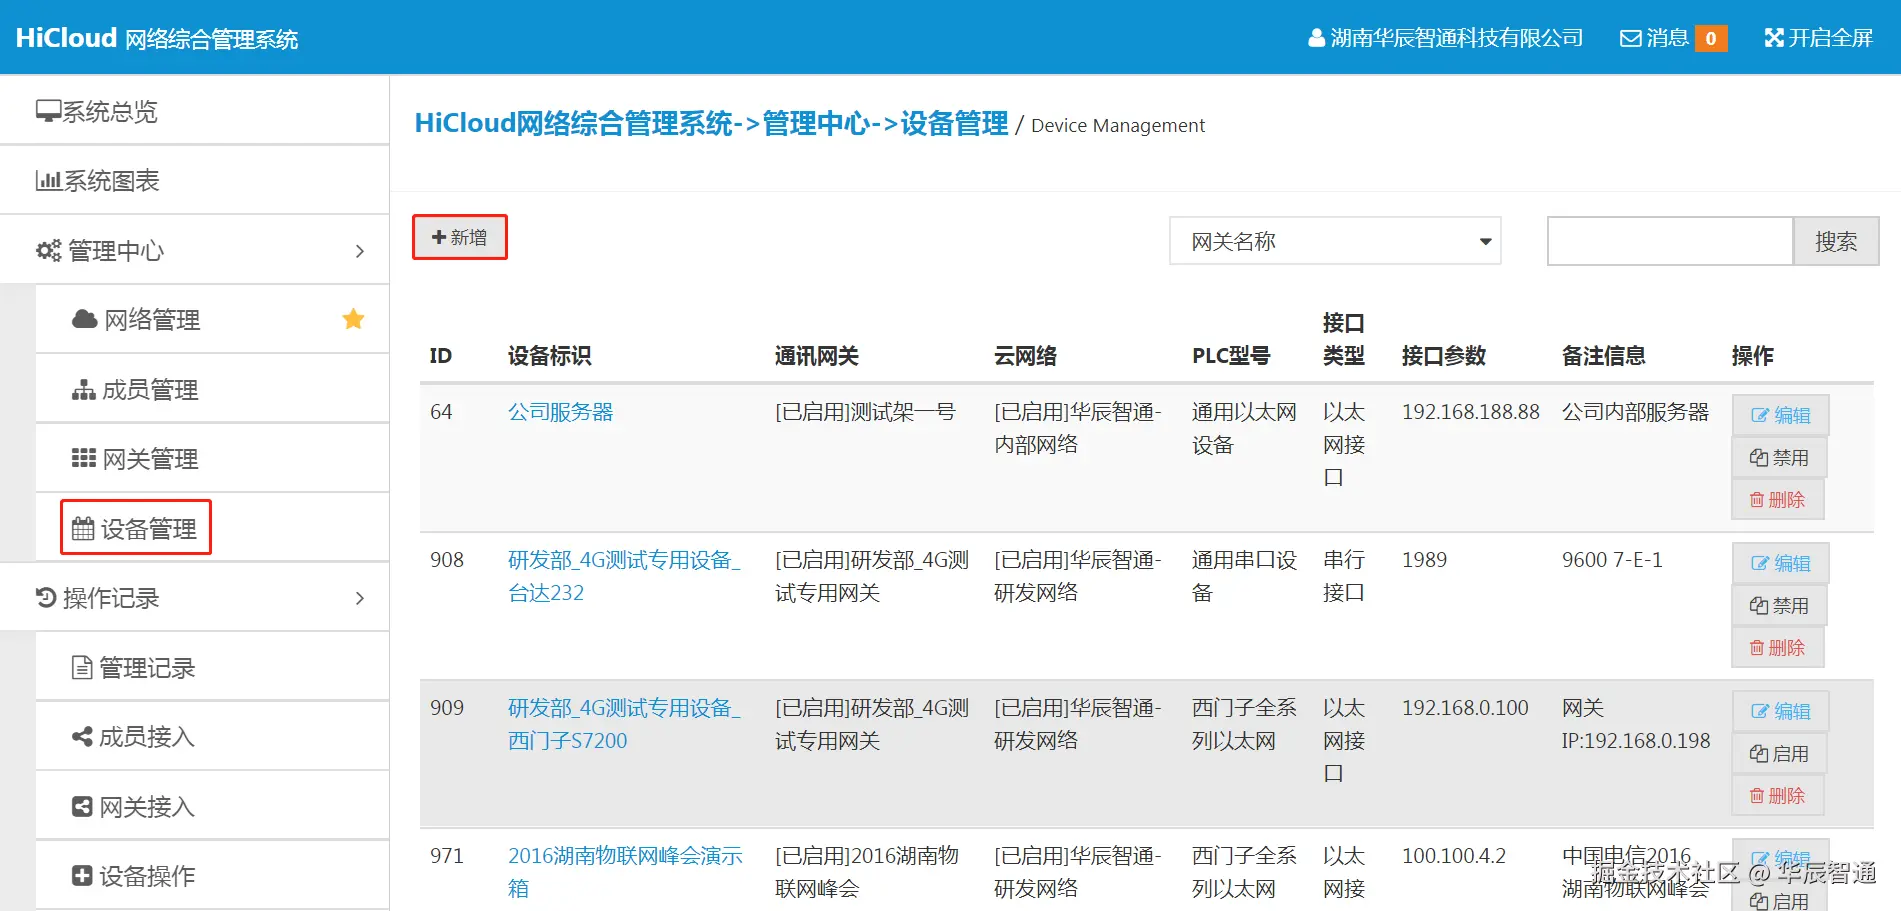
Task: Click the 消息 envelope icon in top bar
Action: [x=1630, y=37]
